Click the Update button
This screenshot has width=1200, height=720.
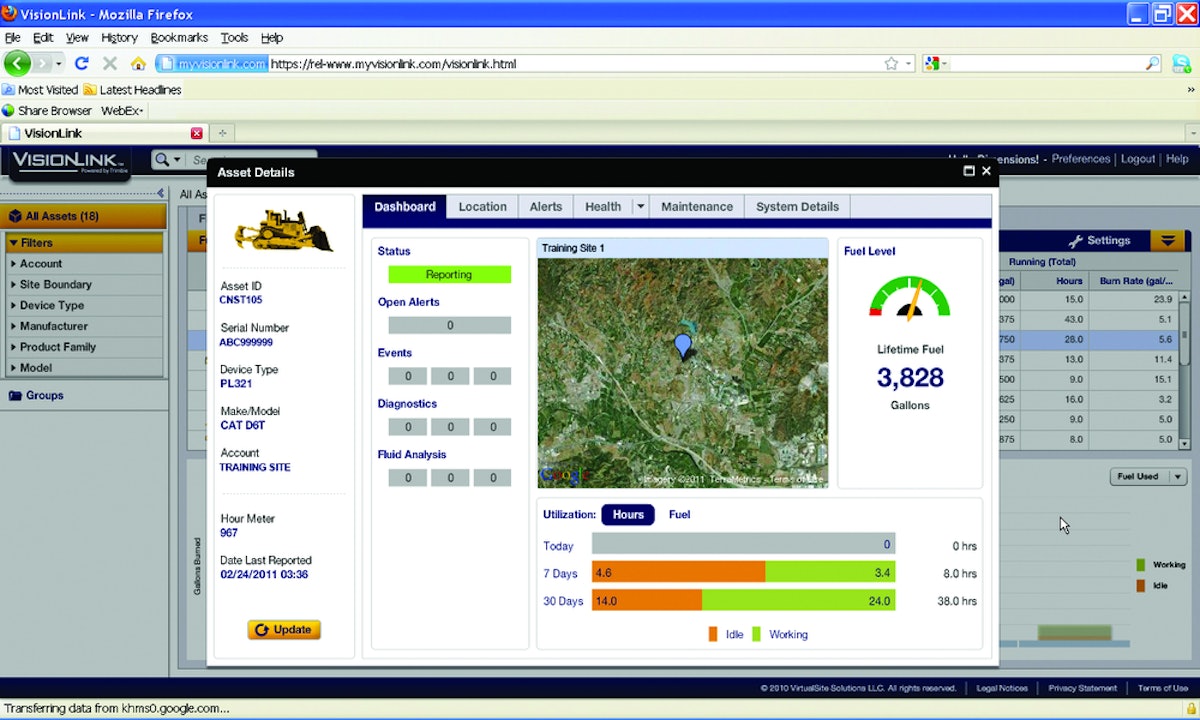(283, 629)
